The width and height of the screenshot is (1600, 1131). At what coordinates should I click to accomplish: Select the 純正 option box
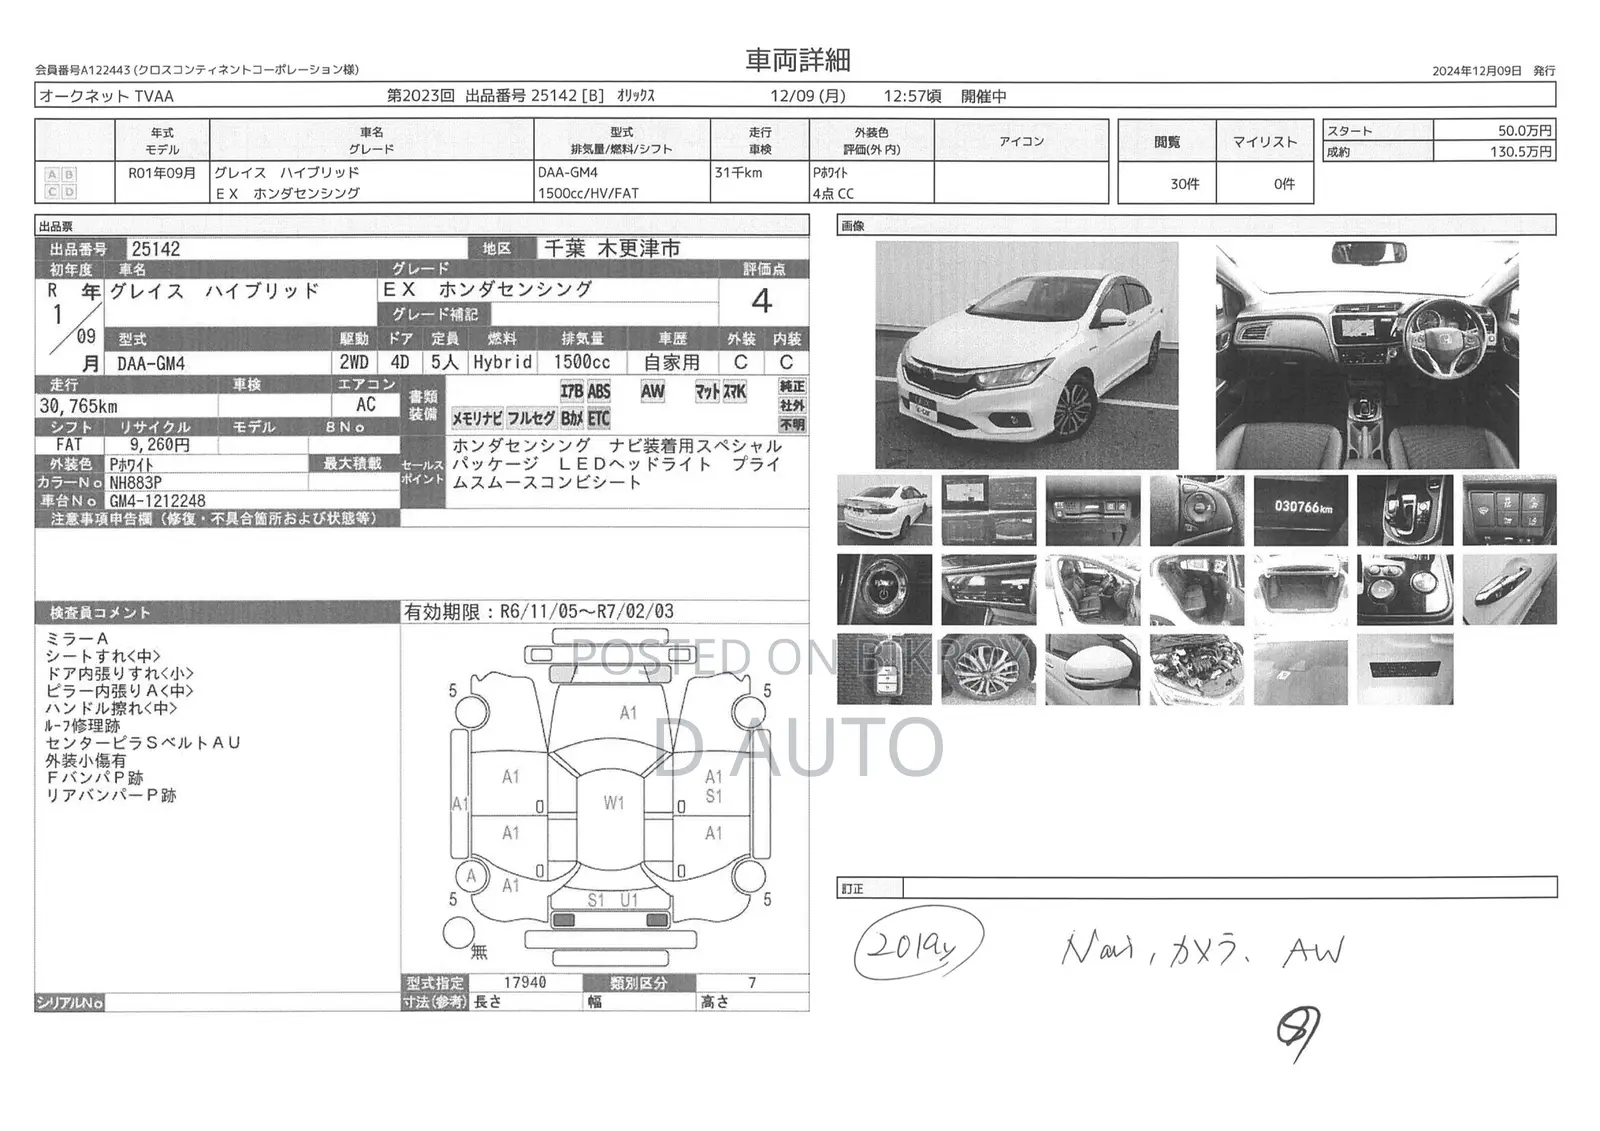point(792,386)
